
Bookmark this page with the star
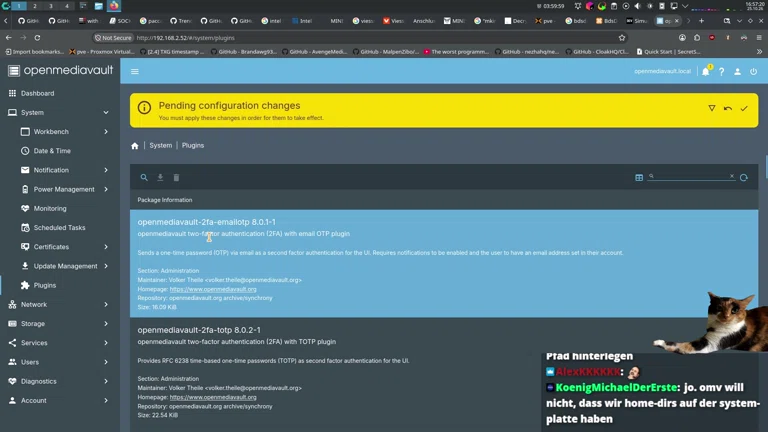[622, 38]
